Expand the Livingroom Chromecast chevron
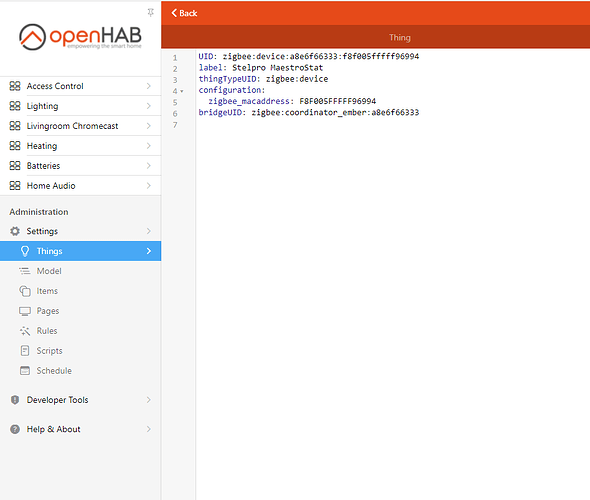 pos(149,126)
